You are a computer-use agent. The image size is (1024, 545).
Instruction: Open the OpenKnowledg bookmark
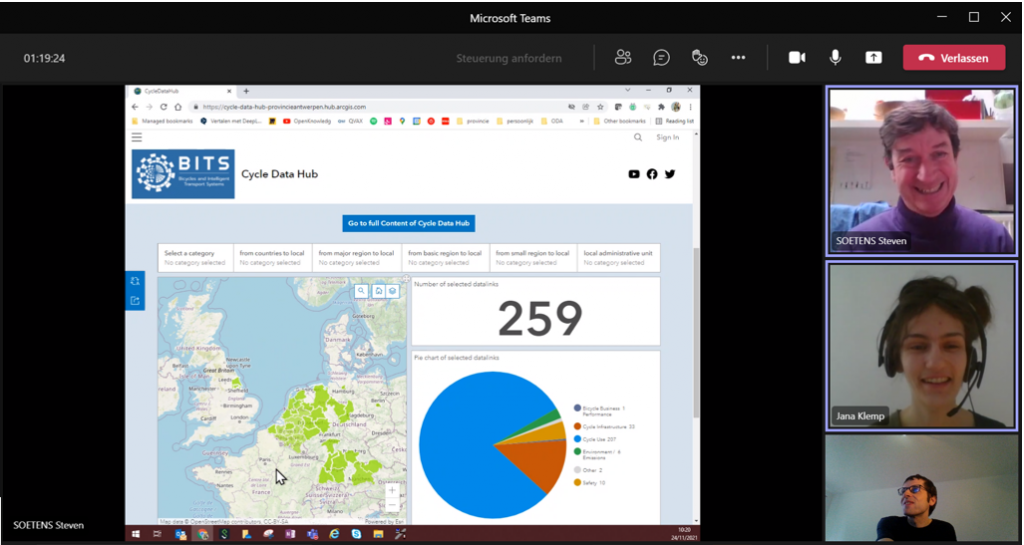click(307, 121)
